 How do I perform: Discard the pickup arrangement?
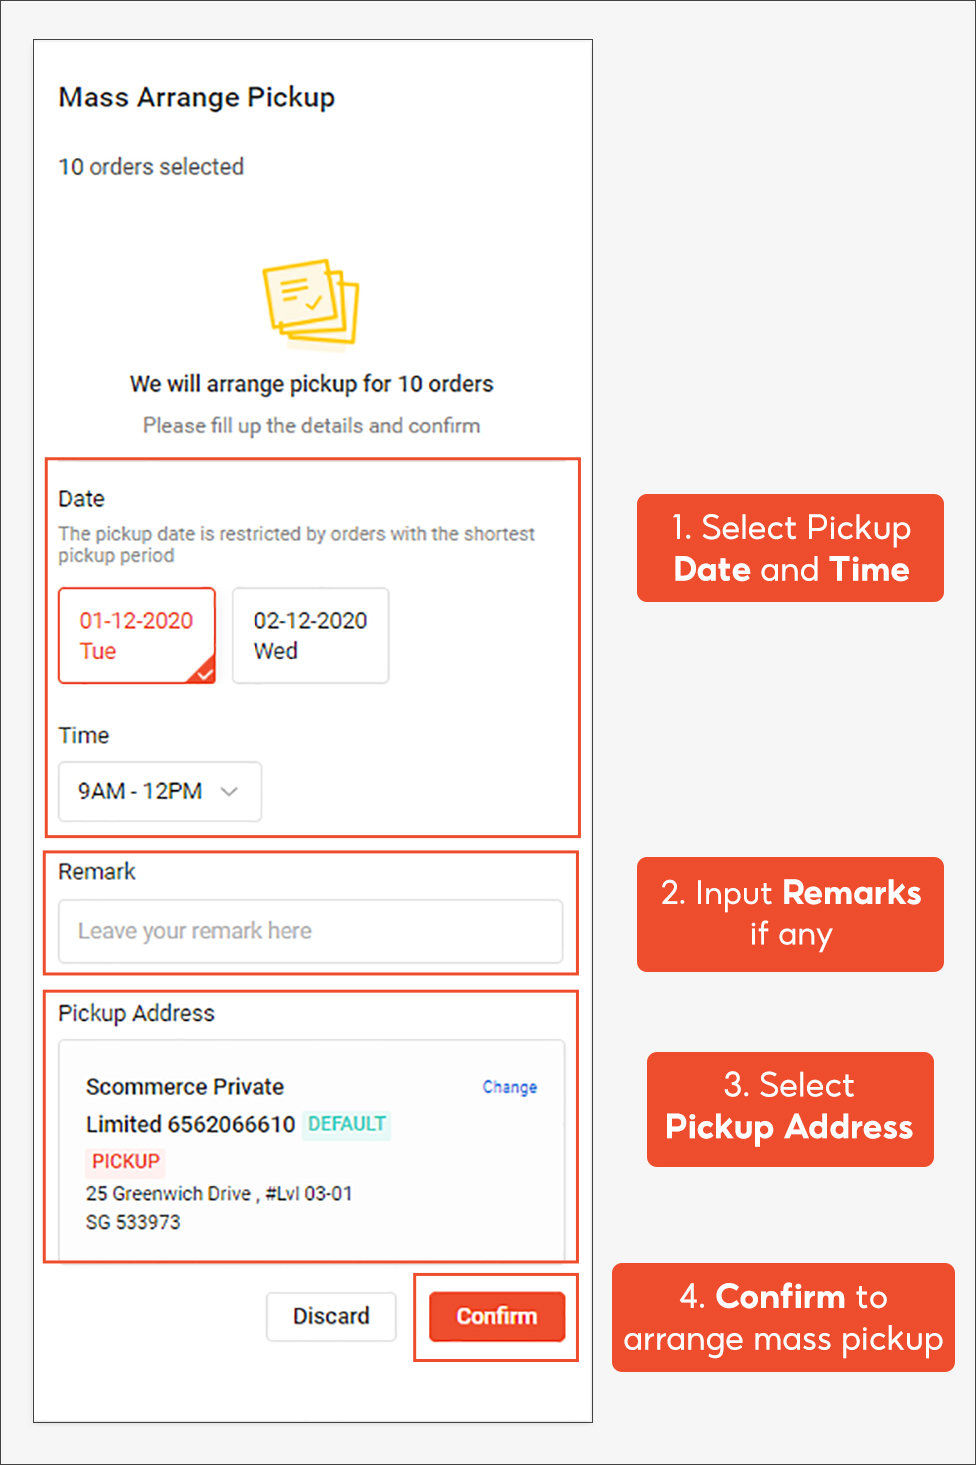coord(331,1316)
